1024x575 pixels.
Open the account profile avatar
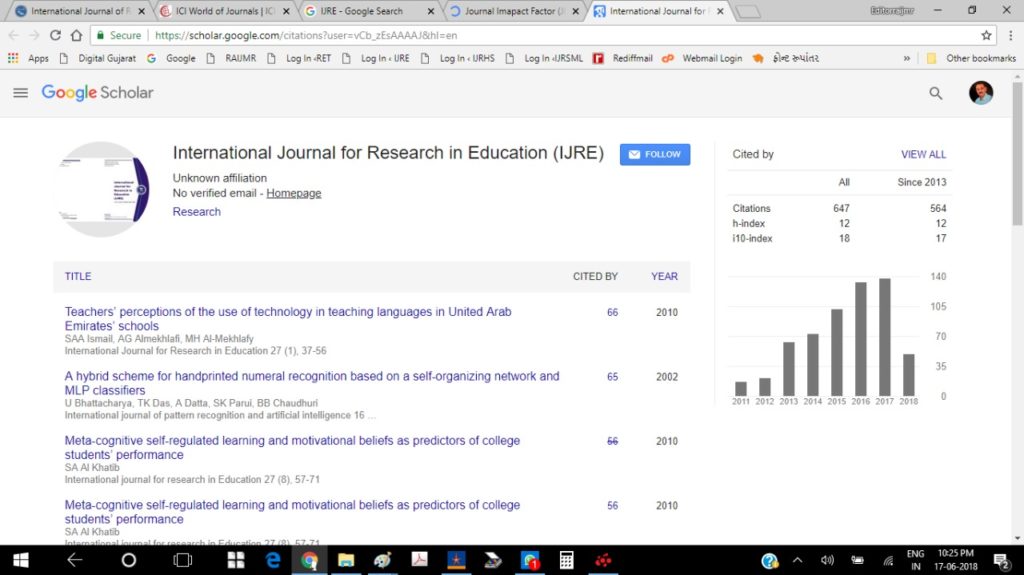click(x=980, y=93)
